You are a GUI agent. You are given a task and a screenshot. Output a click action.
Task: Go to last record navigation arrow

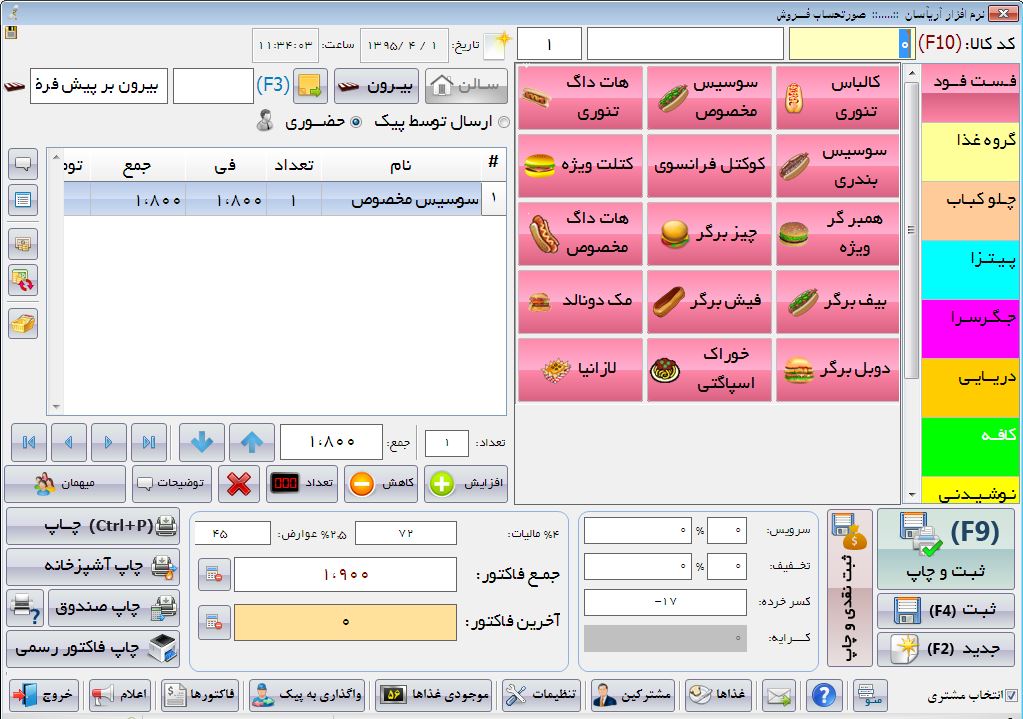click(149, 442)
